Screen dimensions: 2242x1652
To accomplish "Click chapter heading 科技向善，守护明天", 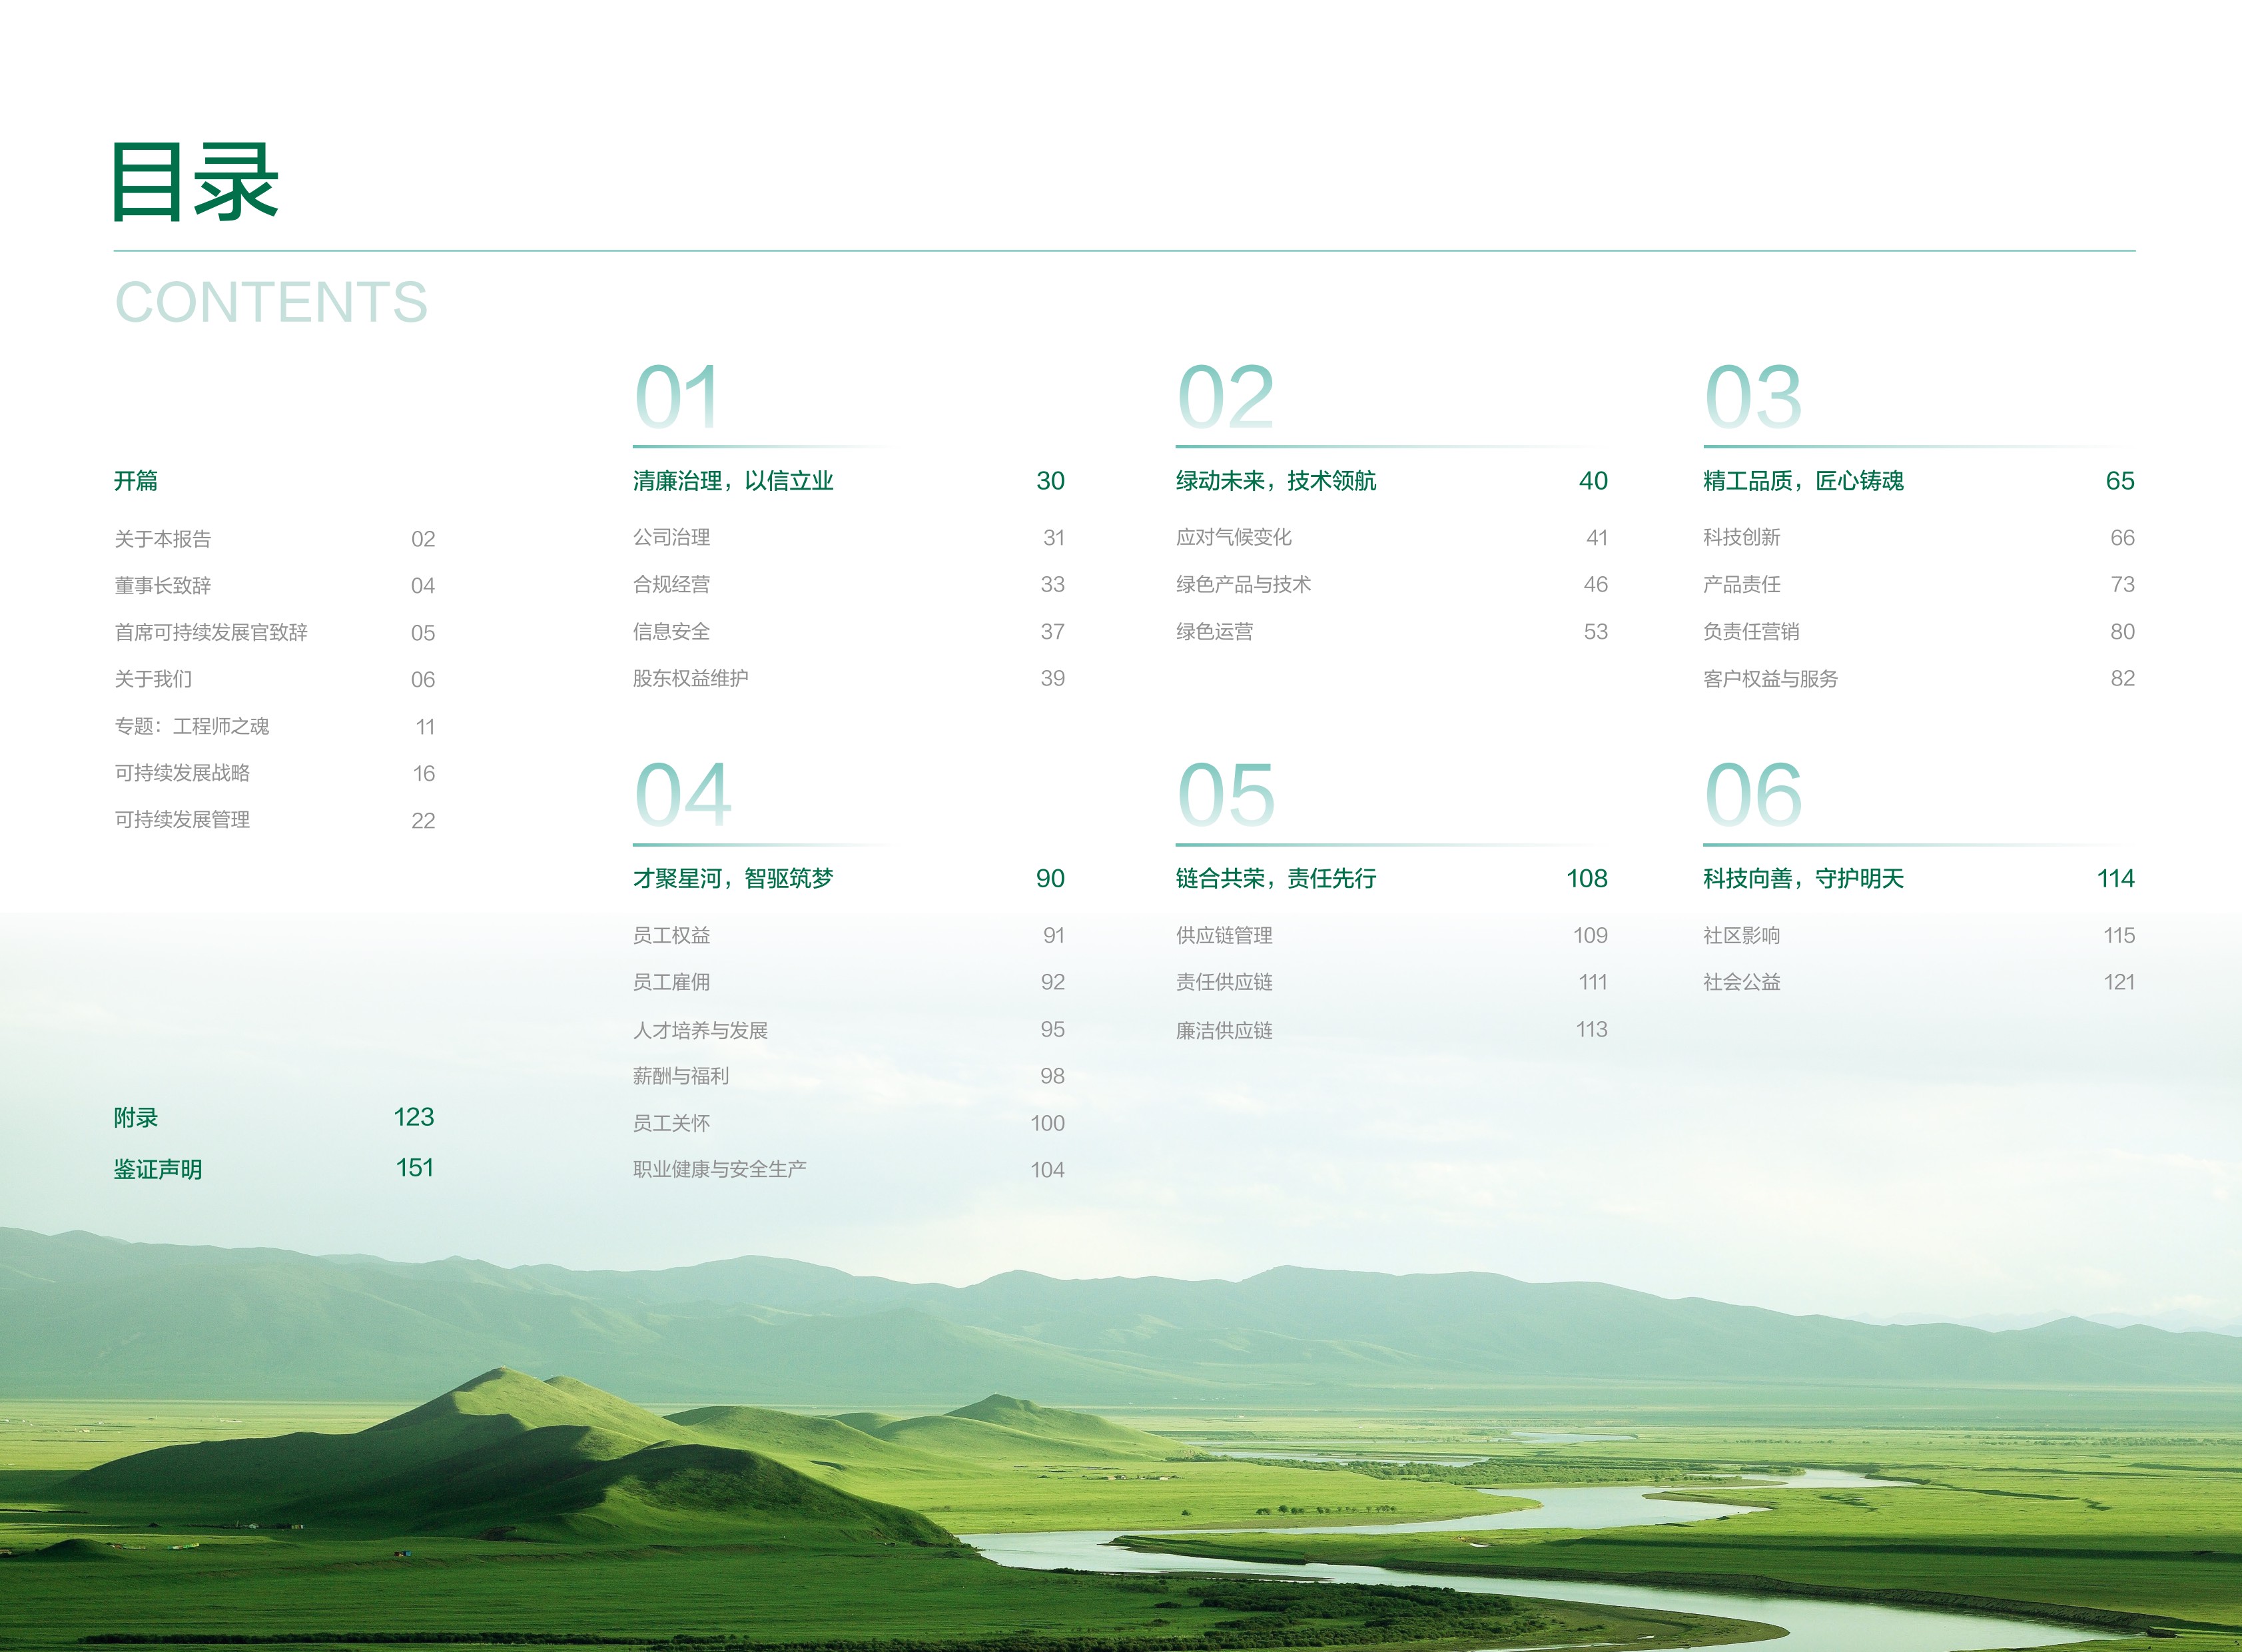I will point(1803,879).
